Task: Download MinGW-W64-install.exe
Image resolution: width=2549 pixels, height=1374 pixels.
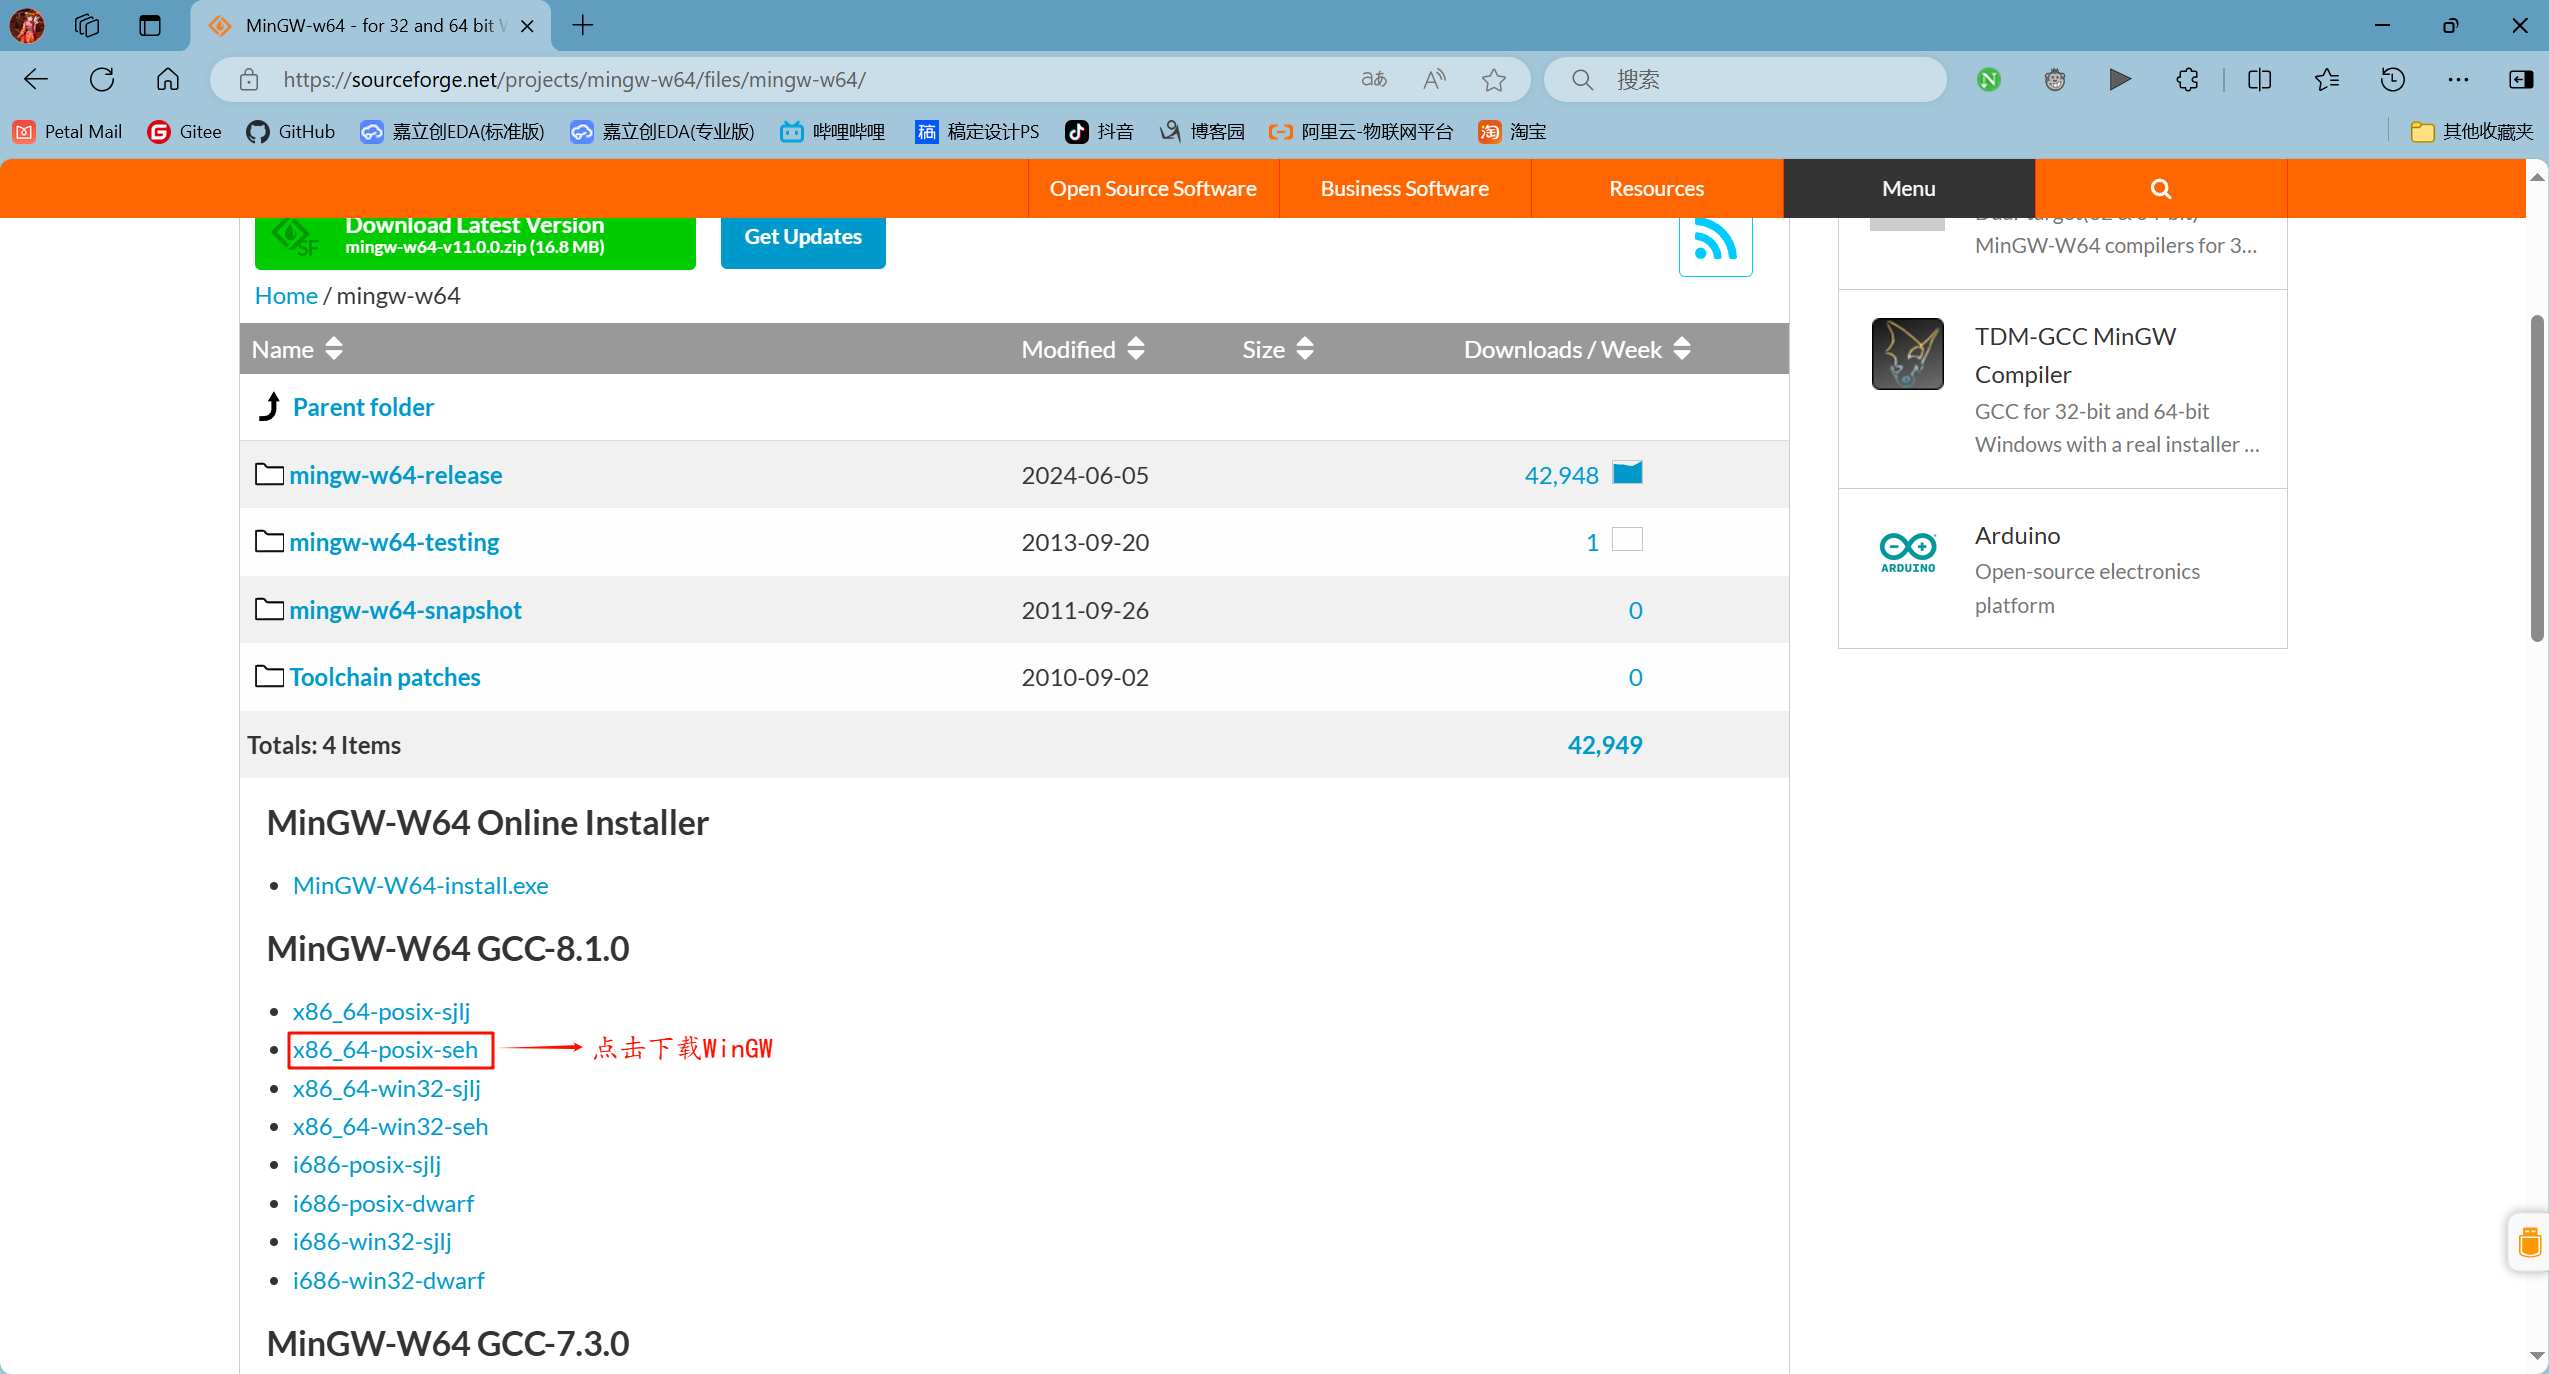Action: tap(420, 885)
